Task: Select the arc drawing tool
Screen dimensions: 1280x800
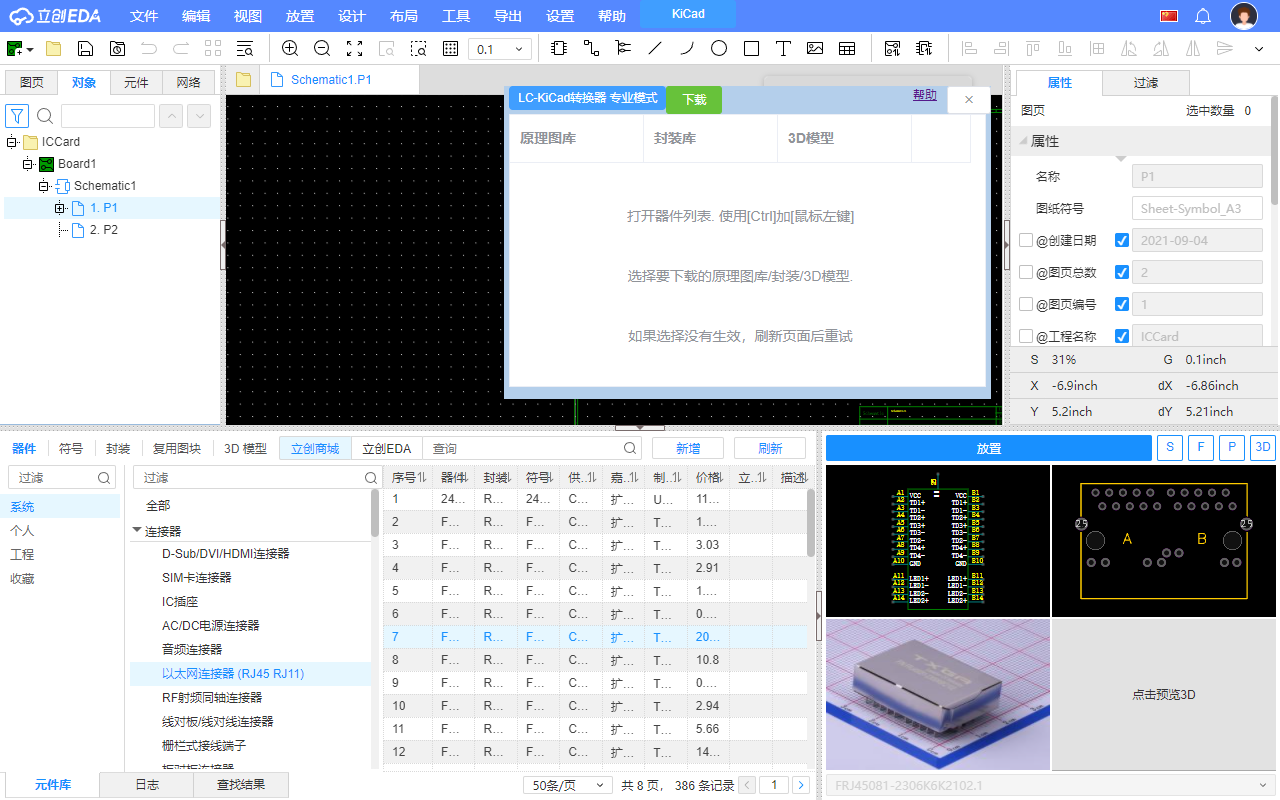Action: point(687,48)
